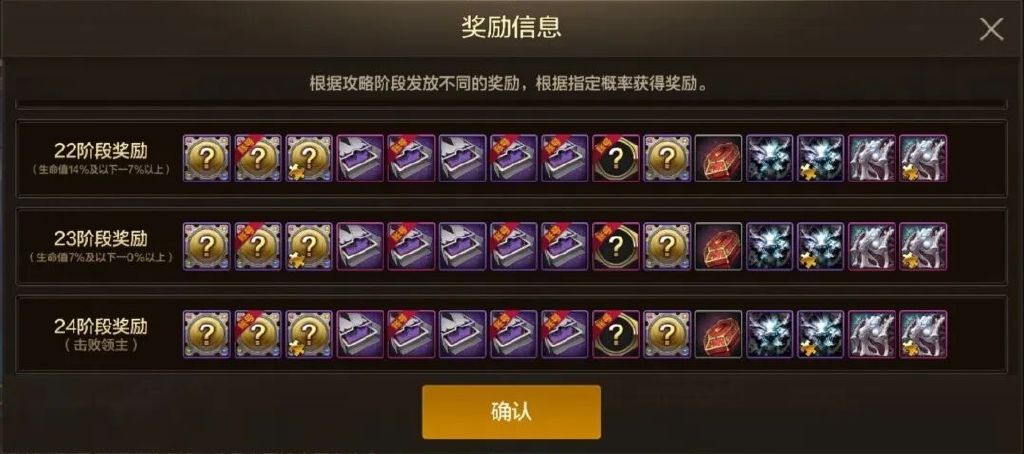Image resolution: width=1024 pixels, height=454 pixels.
Task: Click the 确认 confirm button
Action: click(511, 412)
